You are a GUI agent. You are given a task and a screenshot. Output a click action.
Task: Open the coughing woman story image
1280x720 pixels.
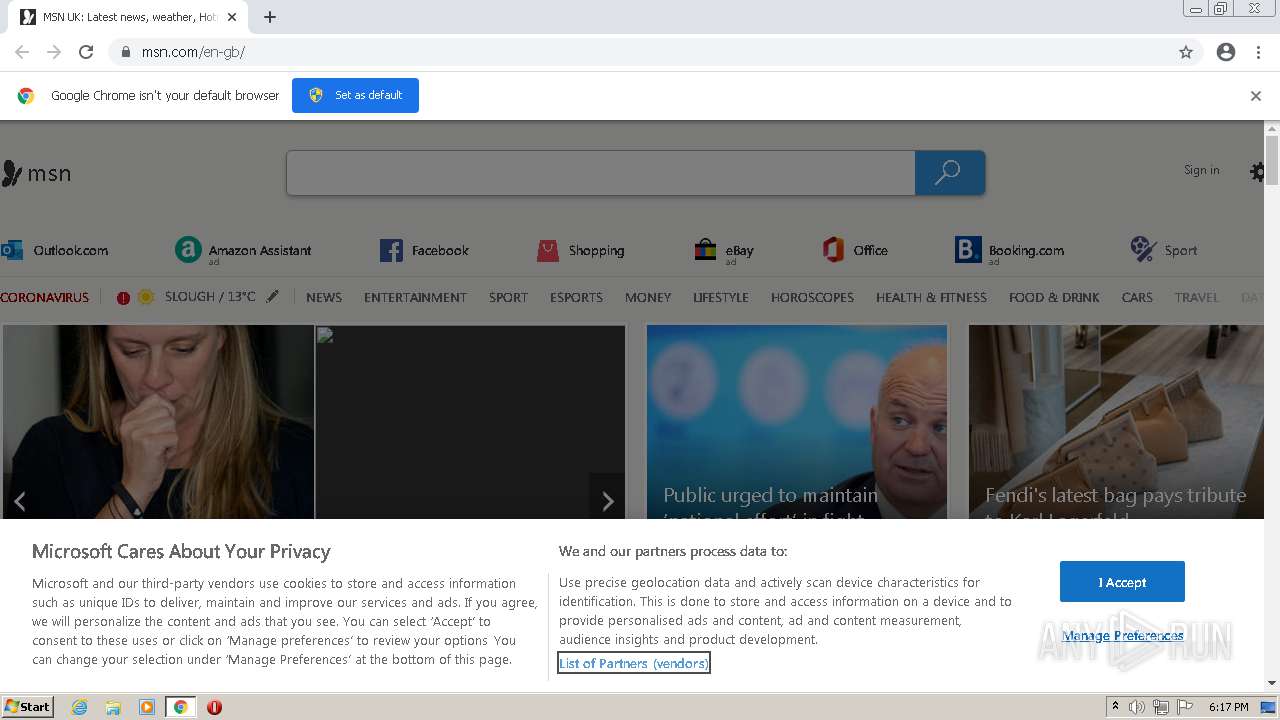(158, 421)
